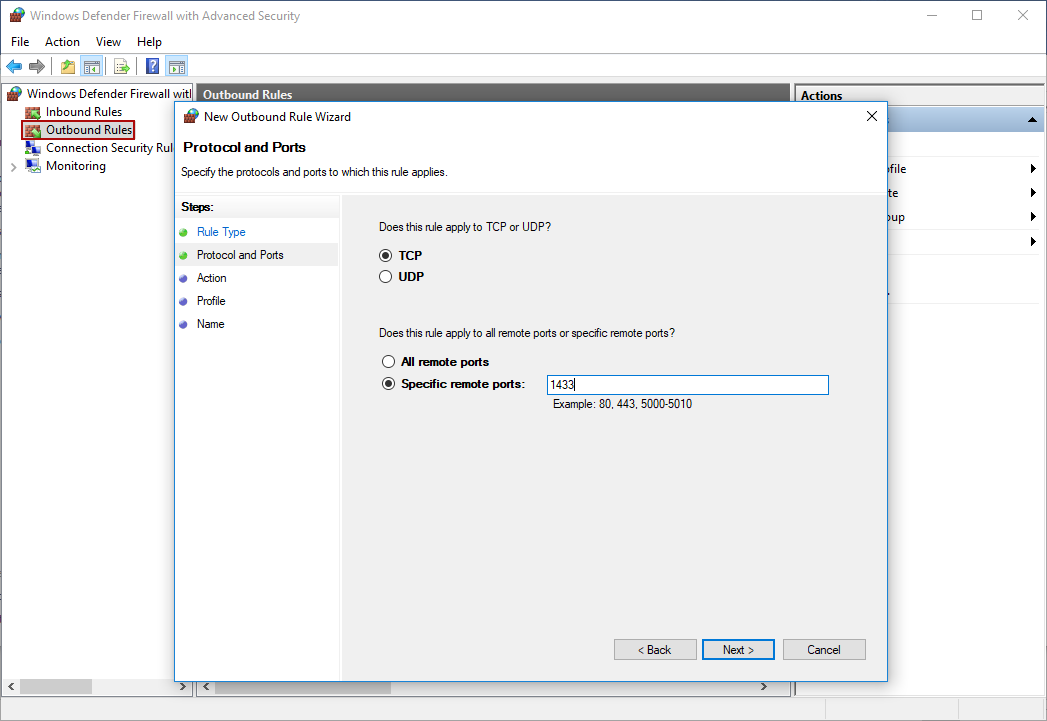Expand the Filter by Profile submenu arrow

coord(1033,169)
